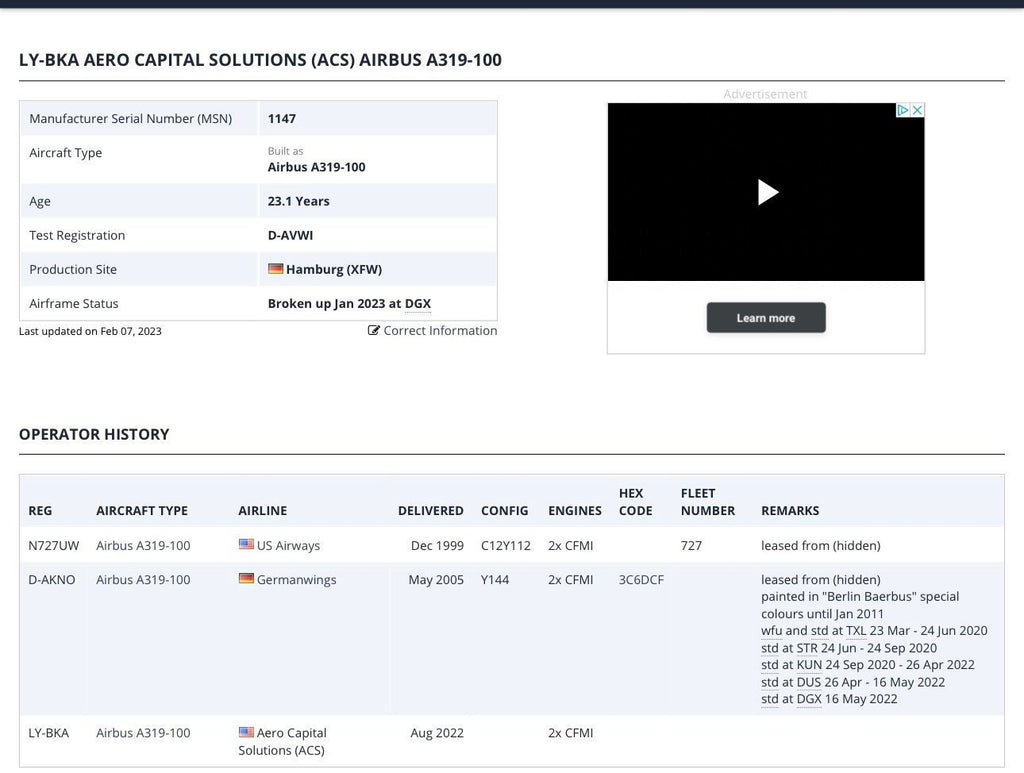
Task: Click delivered date May 2005
Action: [436, 580]
